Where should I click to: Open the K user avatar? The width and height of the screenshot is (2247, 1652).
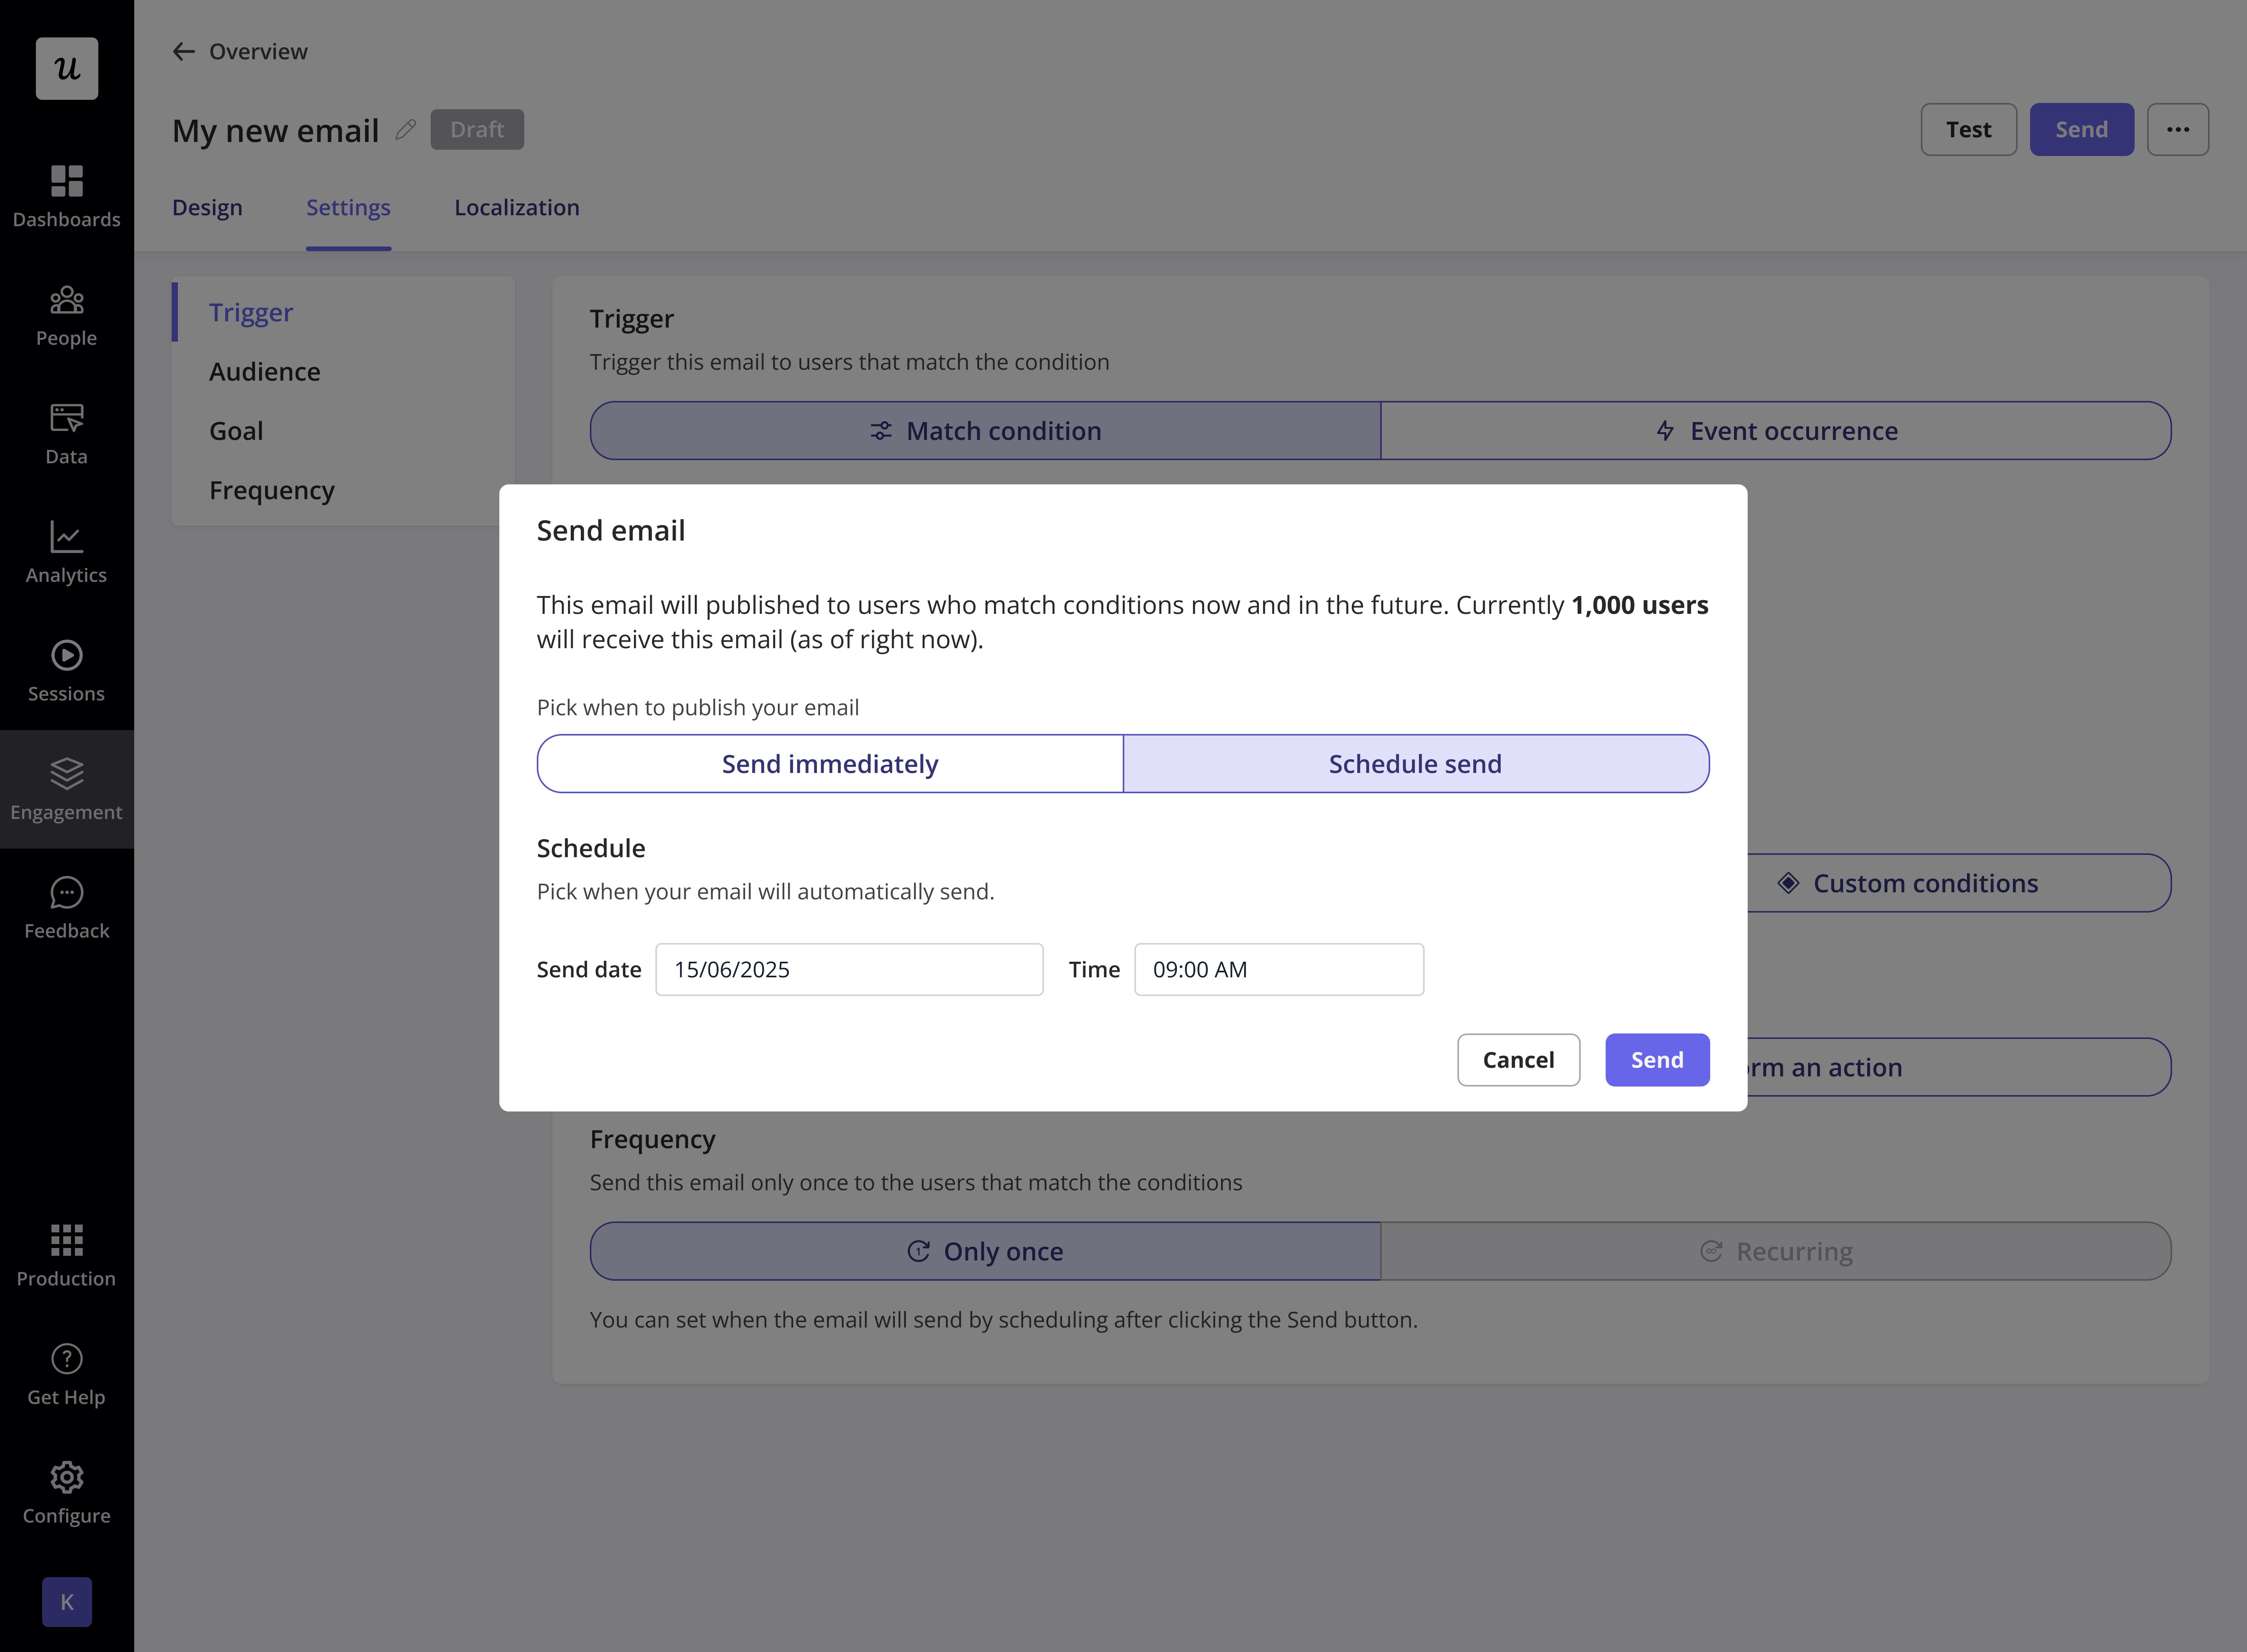[67, 1602]
